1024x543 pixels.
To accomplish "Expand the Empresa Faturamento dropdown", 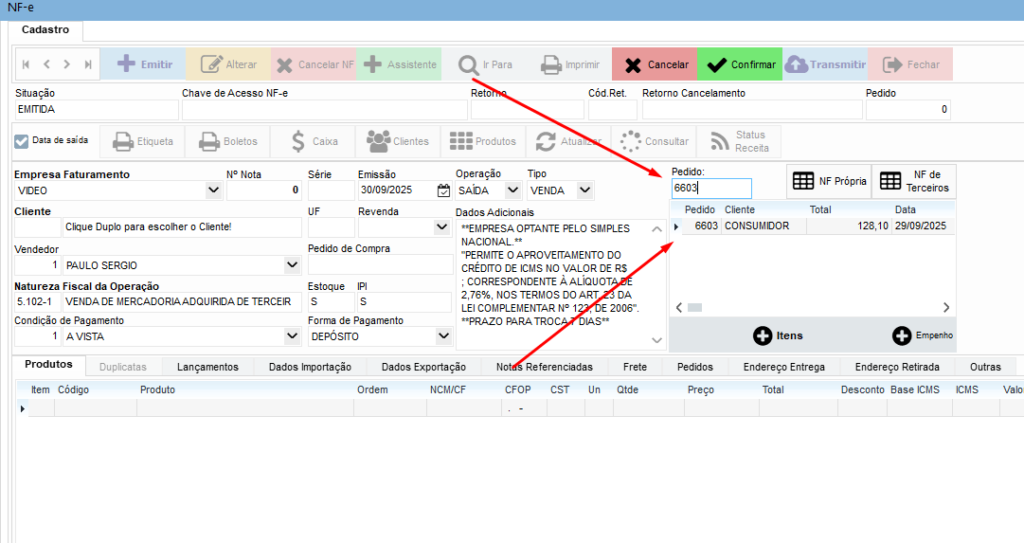I will pyautogui.click(x=213, y=190).
